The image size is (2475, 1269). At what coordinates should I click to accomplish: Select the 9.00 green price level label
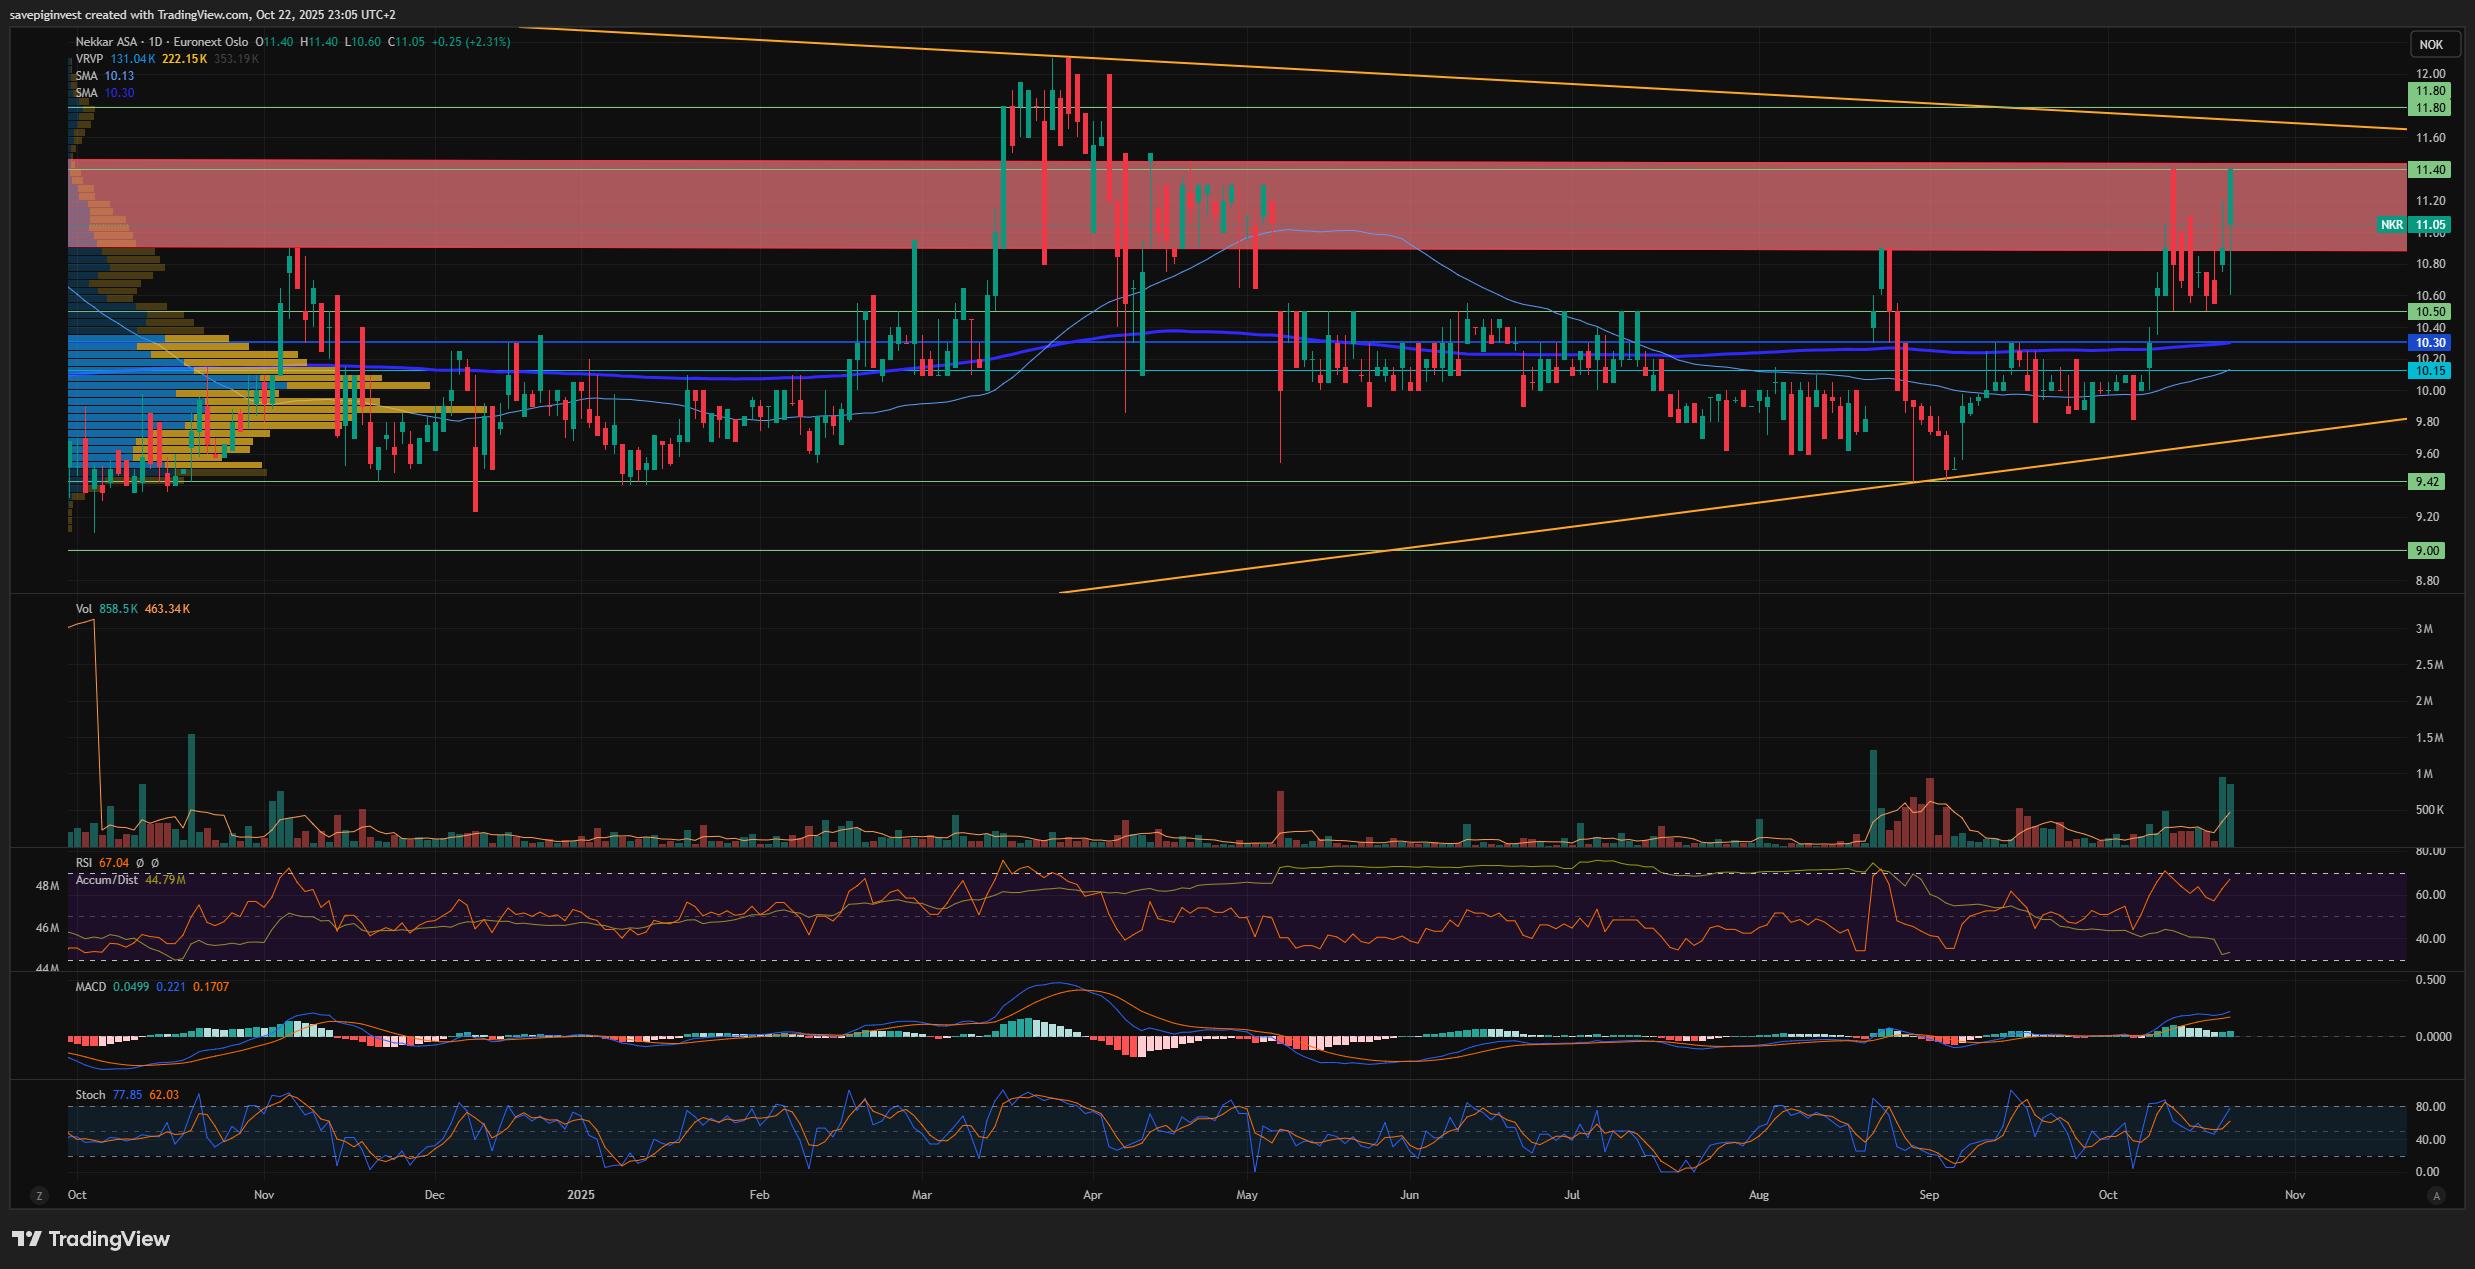pos(2427,551)
